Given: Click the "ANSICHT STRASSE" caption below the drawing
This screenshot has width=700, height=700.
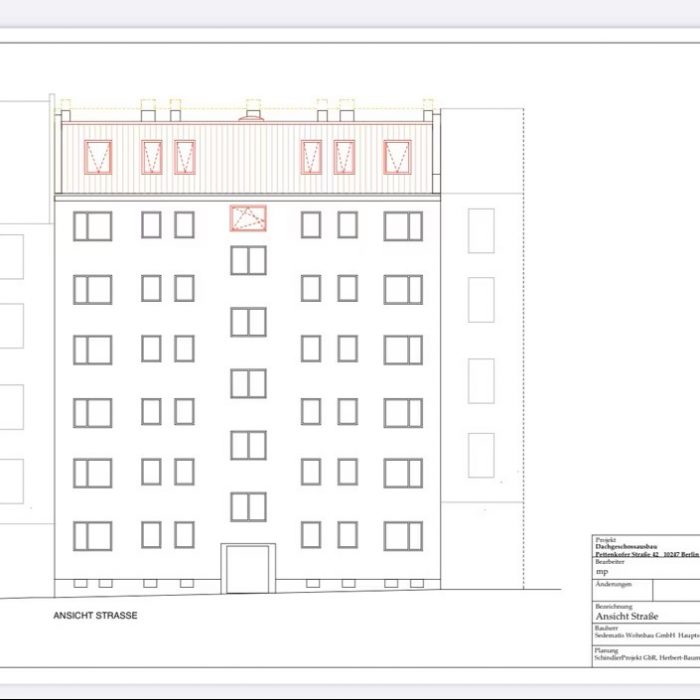Looking at the screenshot, I should (x=95, y=615).
